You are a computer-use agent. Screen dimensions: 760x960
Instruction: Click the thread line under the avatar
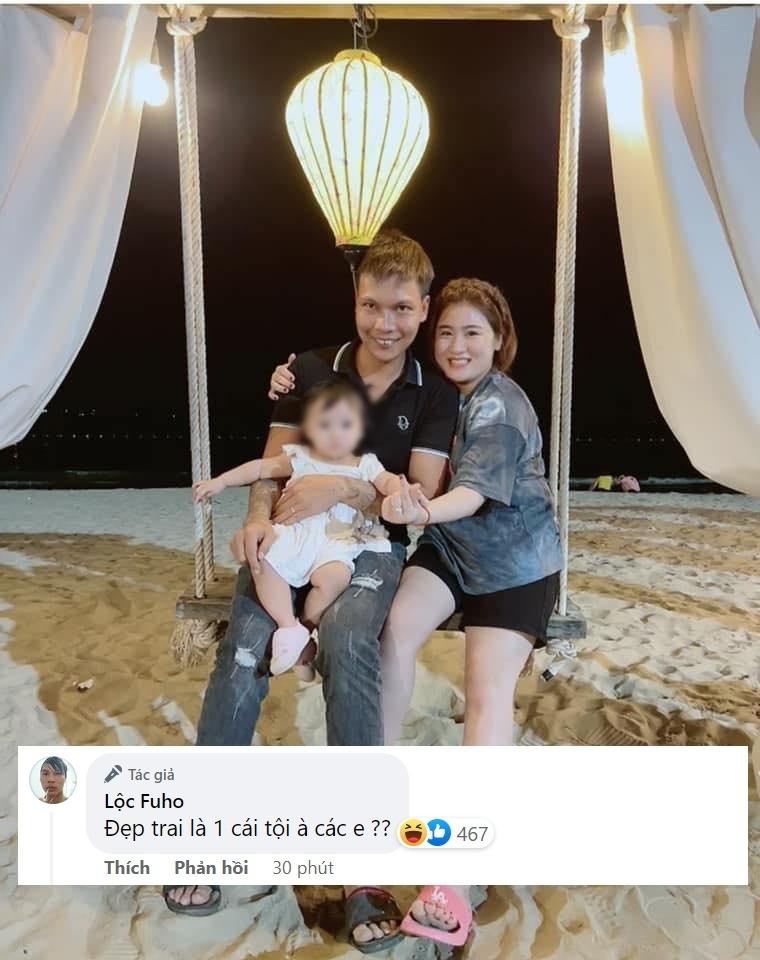click(x=51, y=847)
